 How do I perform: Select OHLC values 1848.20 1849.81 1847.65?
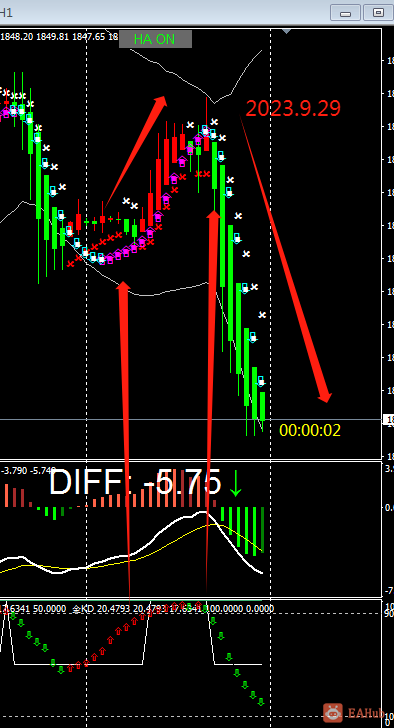pos(53,37)
